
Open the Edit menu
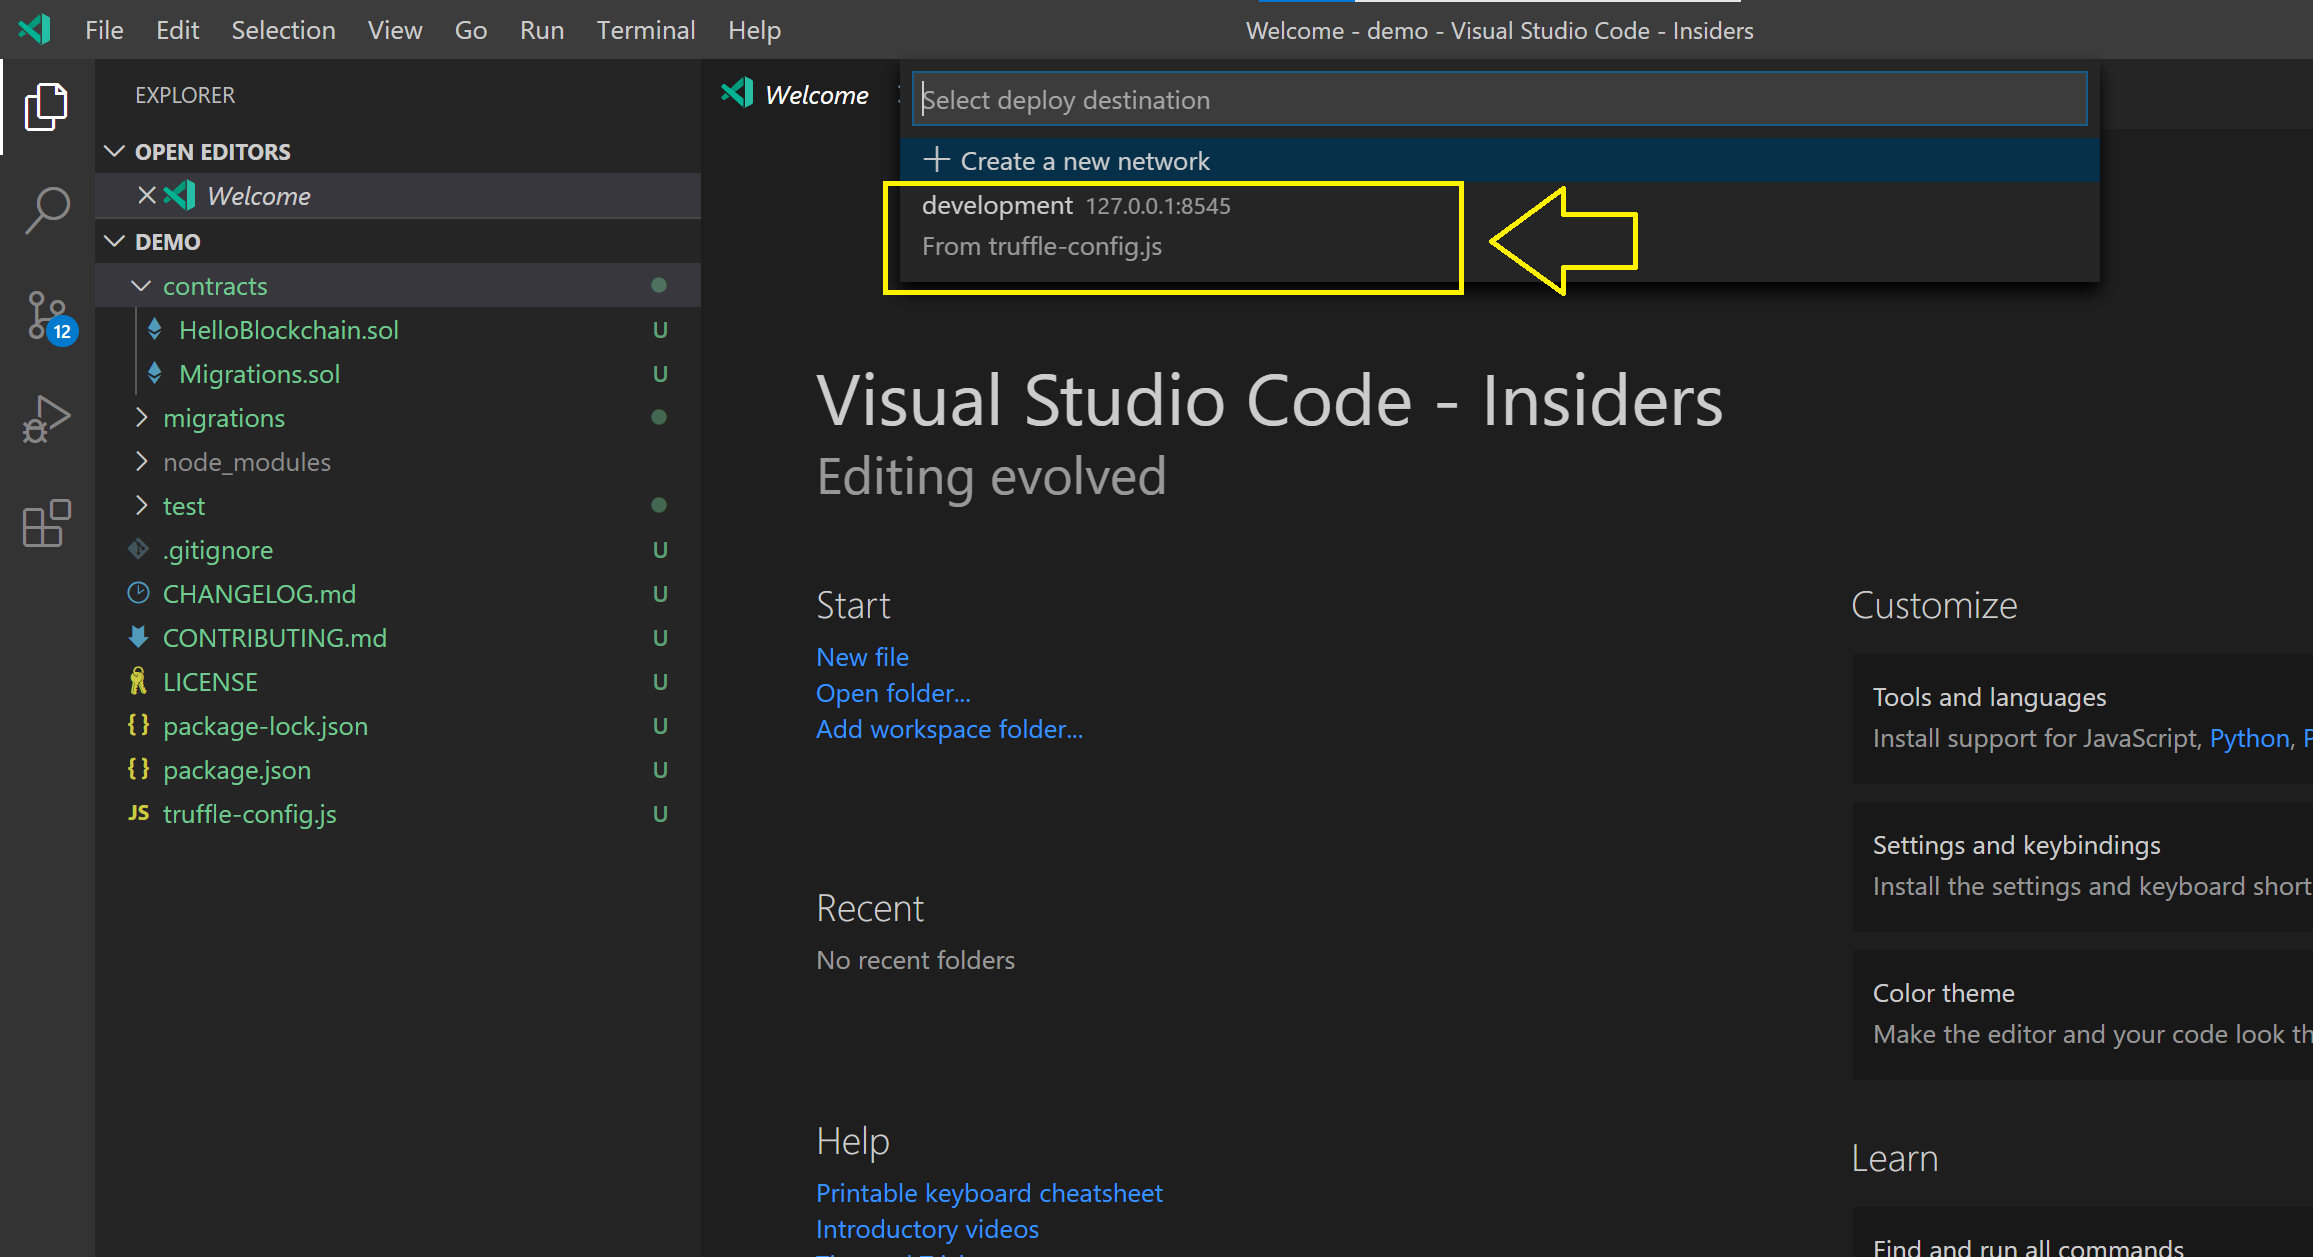coord(177,30)
